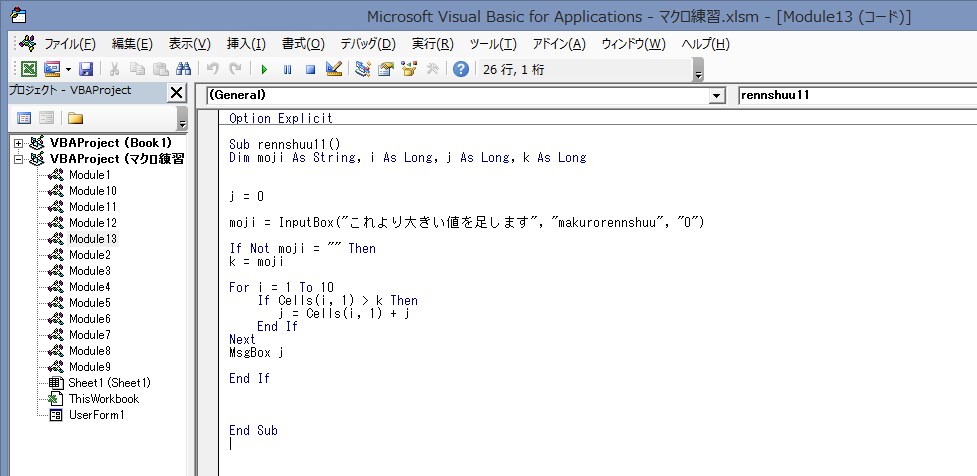
Task: Open standard toolbar options overflow arrow
Action: (698, 70)
